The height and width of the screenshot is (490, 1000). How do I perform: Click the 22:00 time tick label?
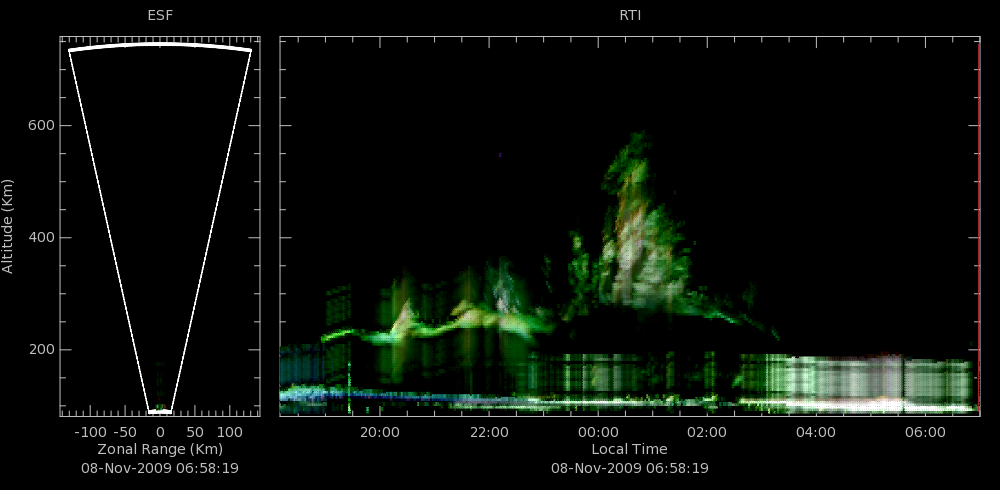point(489,433)
